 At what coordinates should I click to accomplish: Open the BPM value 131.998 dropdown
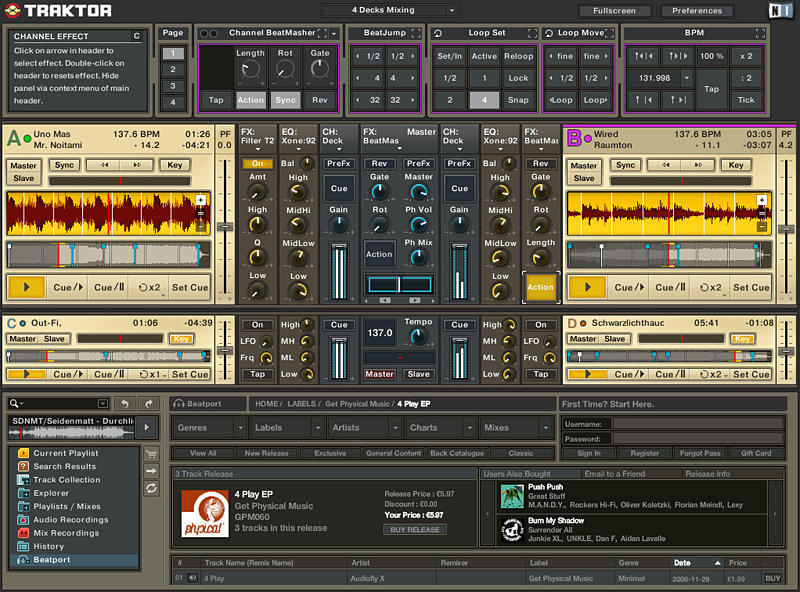[x=687, y=78]
